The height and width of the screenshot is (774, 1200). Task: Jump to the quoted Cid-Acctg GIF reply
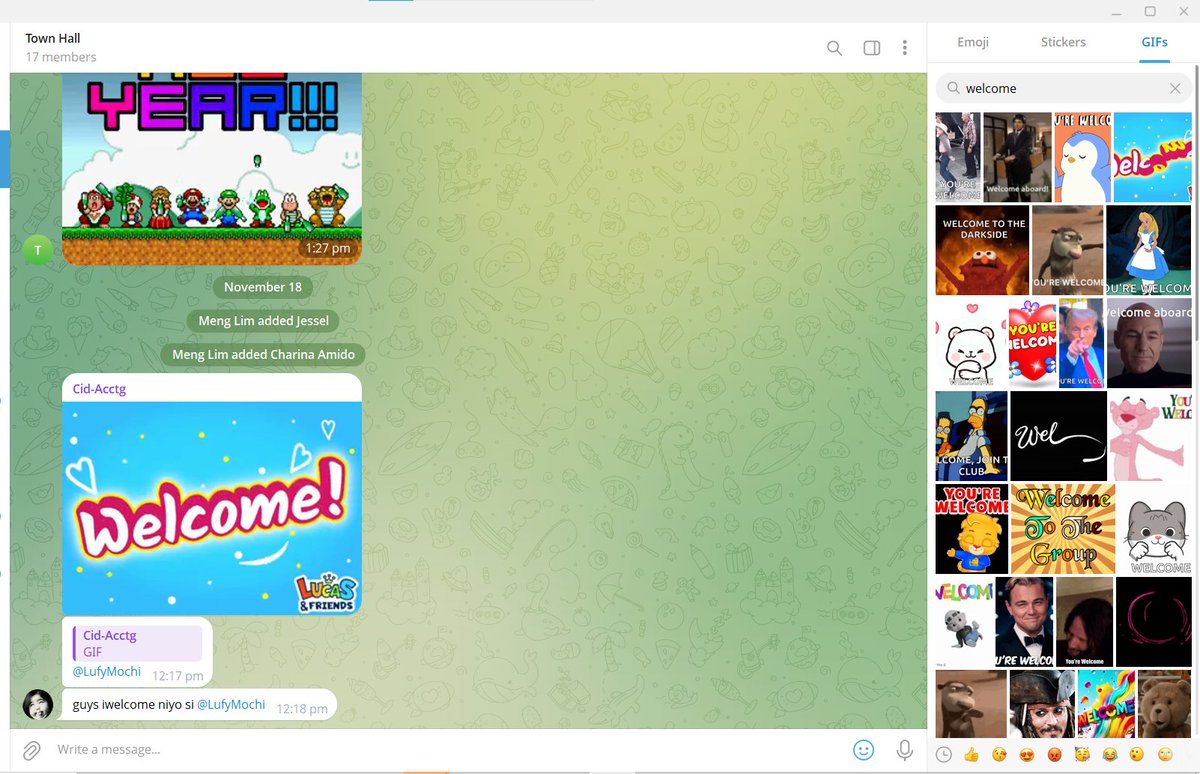click(x=137, y=643)
